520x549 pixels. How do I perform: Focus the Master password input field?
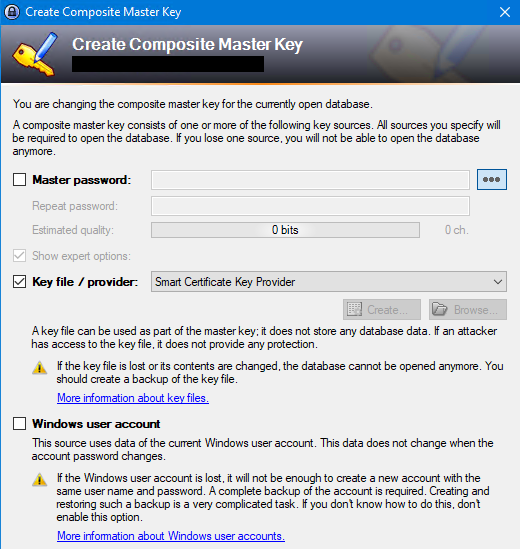pyautogui.click(x=310, y=180)
